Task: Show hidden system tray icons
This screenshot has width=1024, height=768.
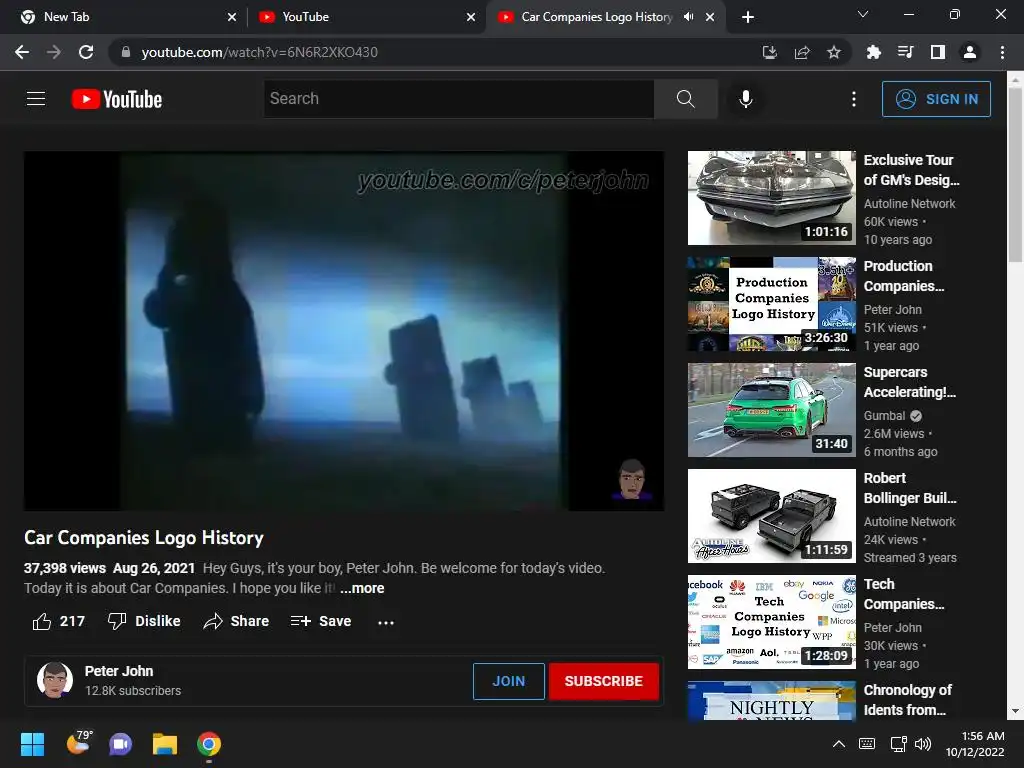Action: tap(839, 744)
